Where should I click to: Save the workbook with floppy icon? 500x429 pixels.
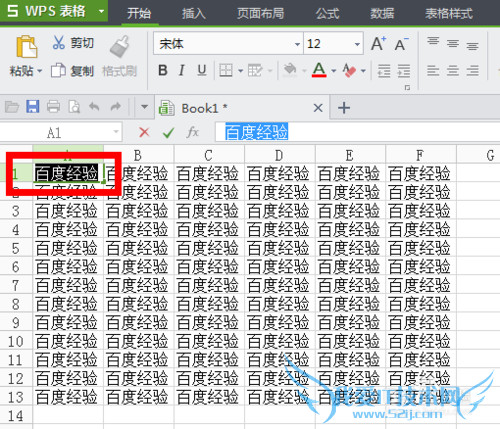pyautogui.click(x=33, y=107)
